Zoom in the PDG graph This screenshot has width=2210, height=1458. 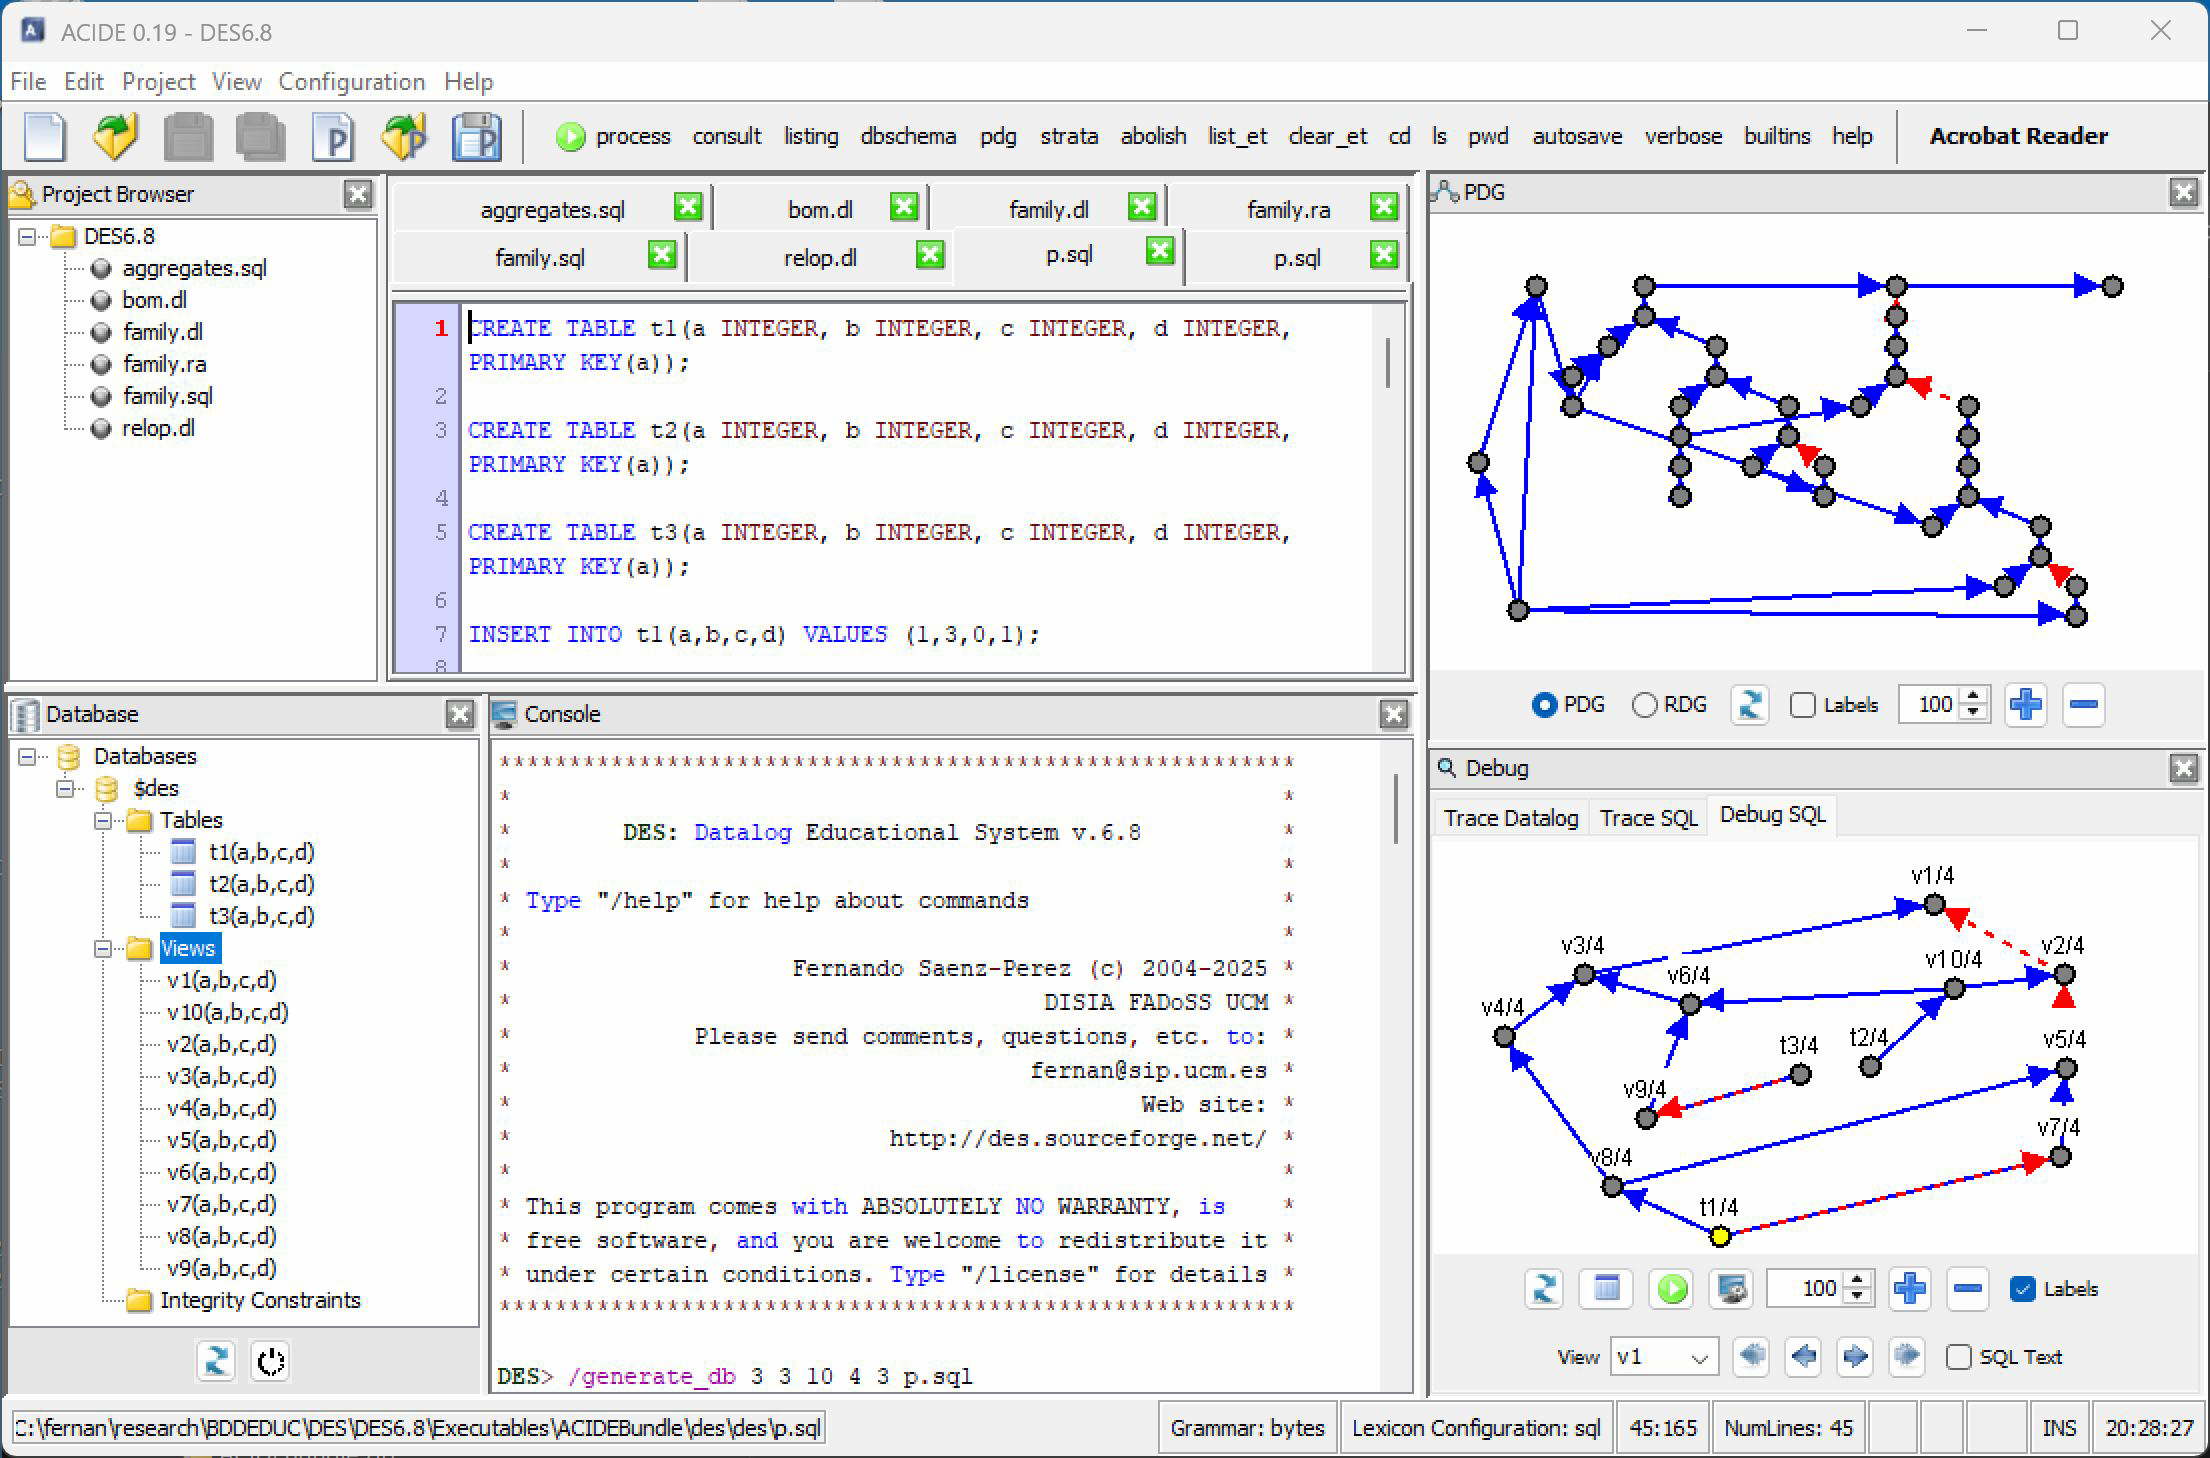click(x=2025, y=705)
